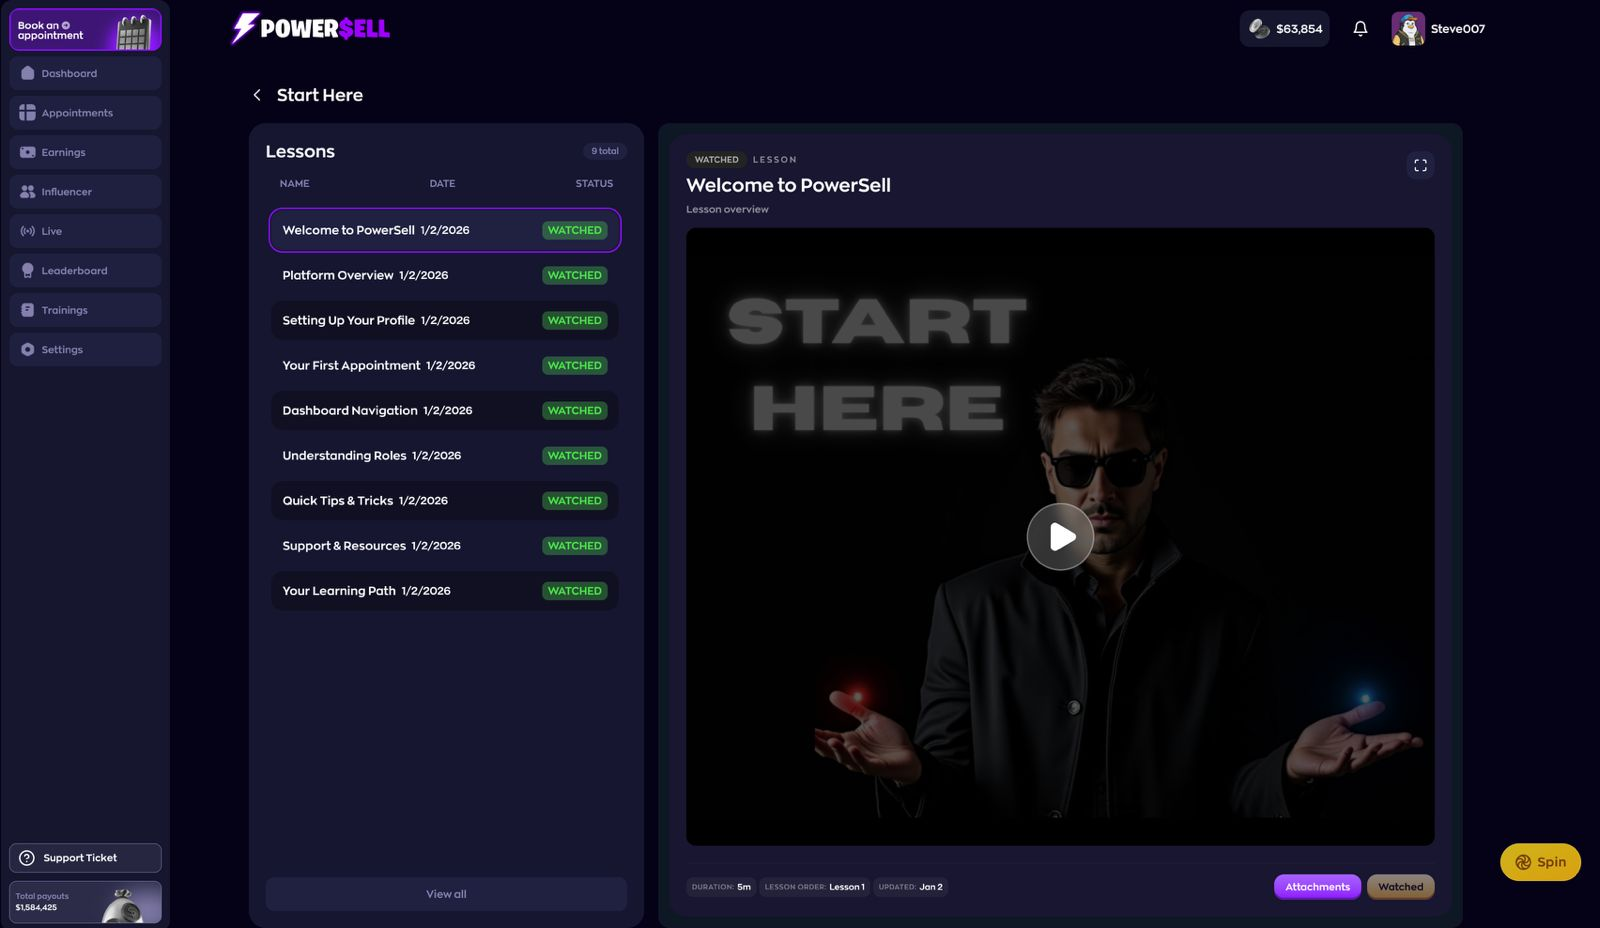
Task: Click the notification bell icon
Action: [1360, 29]
